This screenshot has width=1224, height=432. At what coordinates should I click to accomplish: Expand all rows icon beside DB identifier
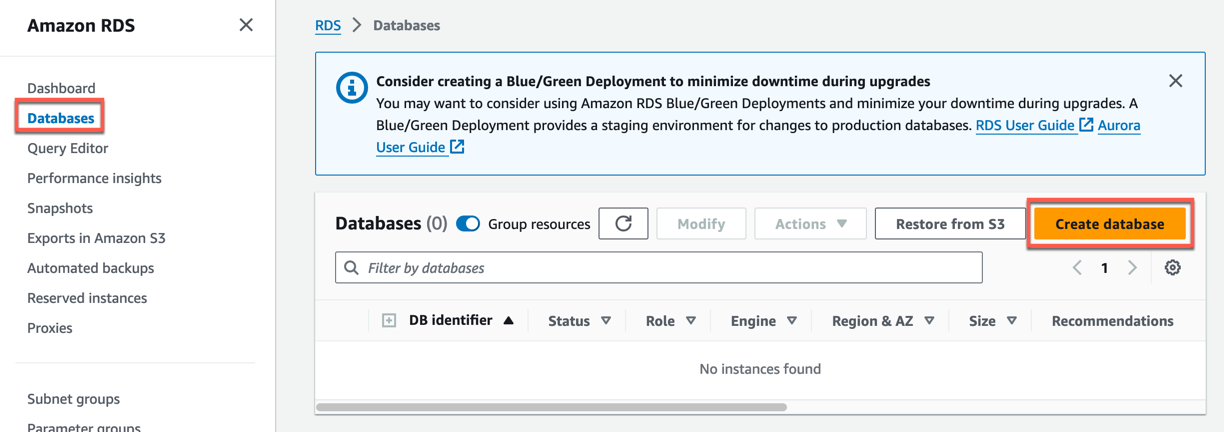(x=389, y=321)
